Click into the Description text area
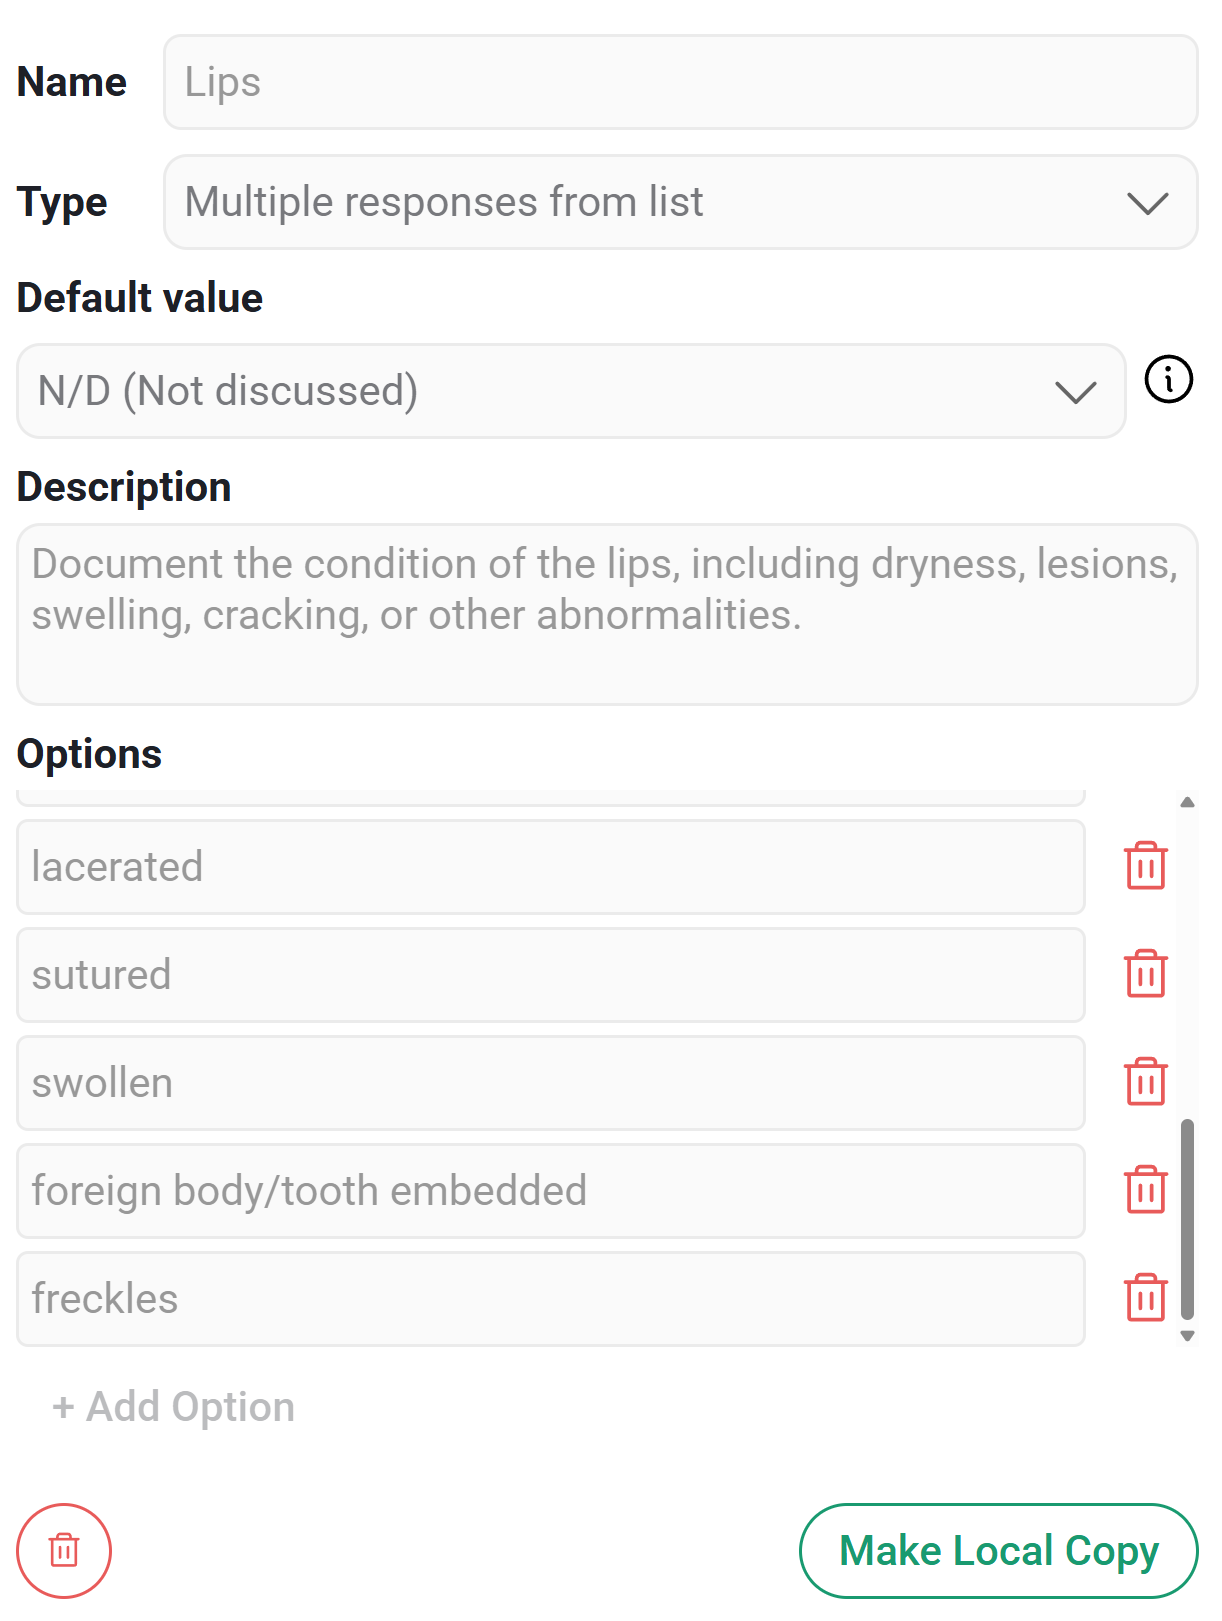The height and width of the screenshot is (1621, 1222). point(607,614)
